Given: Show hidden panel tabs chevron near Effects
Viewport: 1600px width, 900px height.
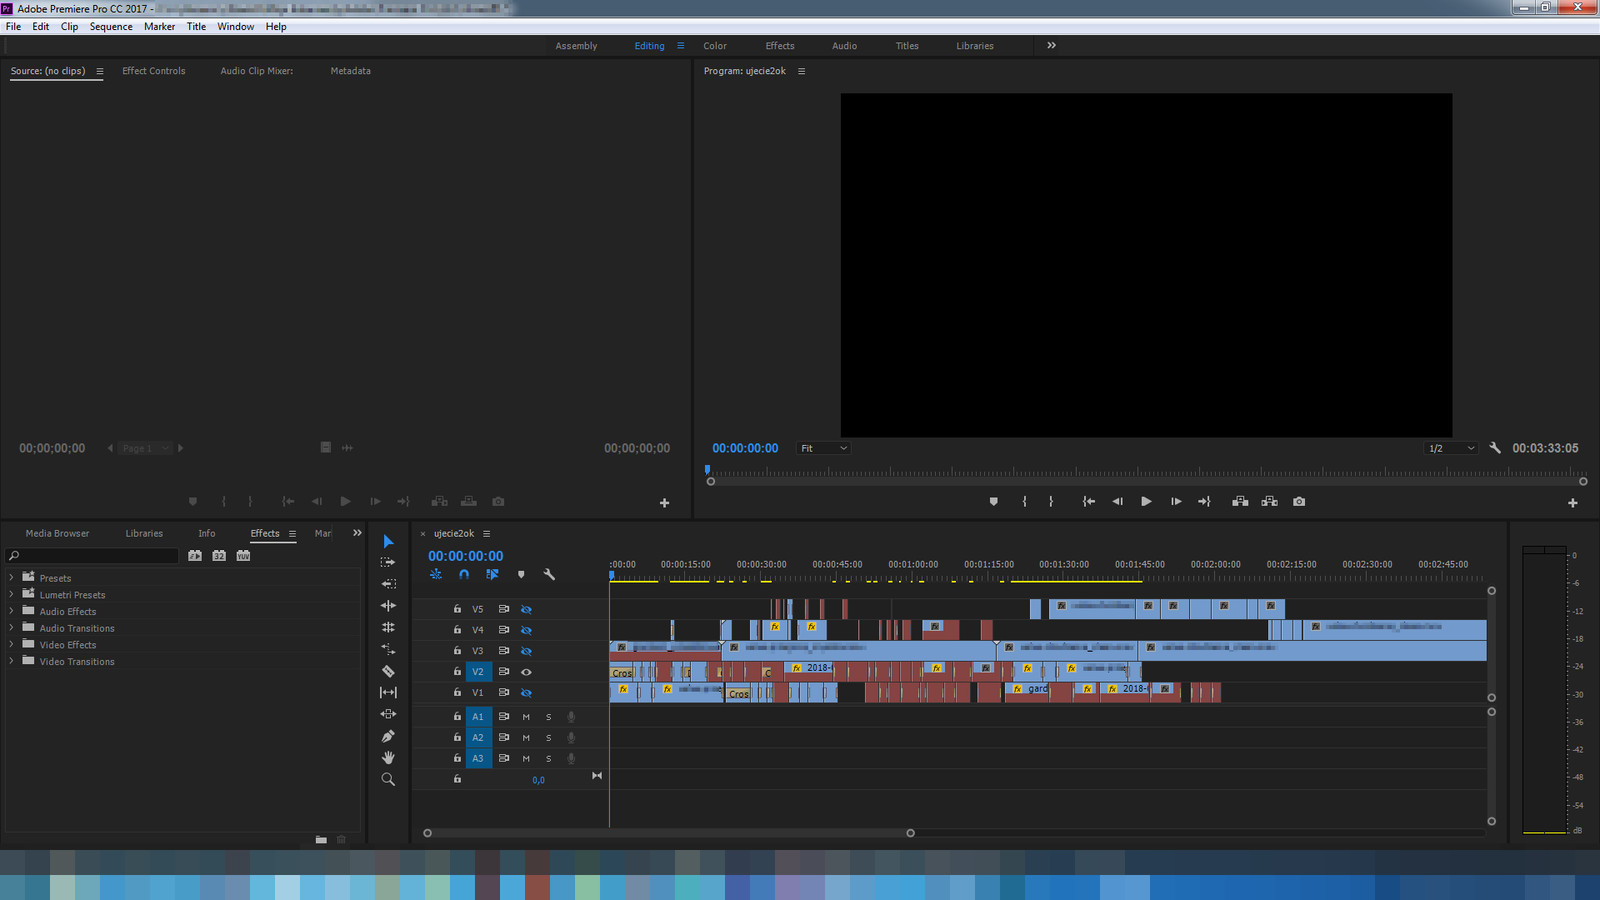Looking at the screenshot, I should pos(357,533).
